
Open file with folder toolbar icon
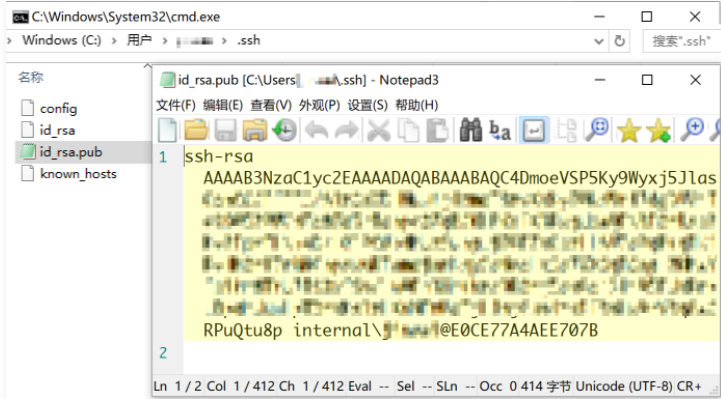196,130
